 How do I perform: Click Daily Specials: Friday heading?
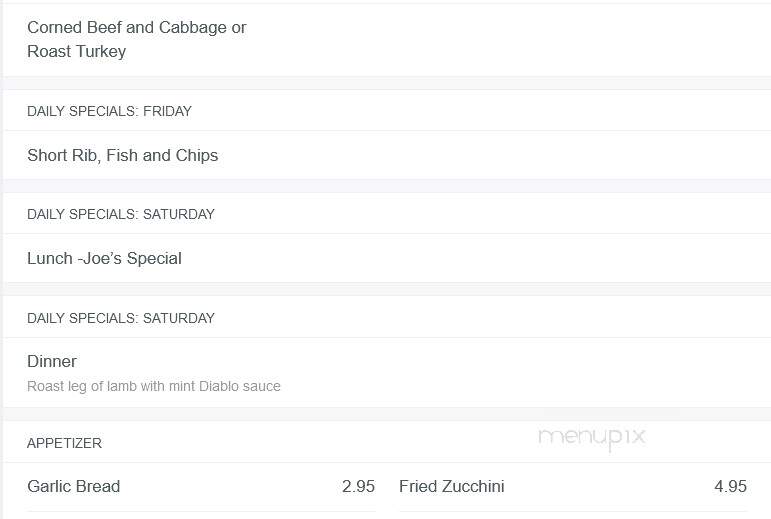coord(109,111)
